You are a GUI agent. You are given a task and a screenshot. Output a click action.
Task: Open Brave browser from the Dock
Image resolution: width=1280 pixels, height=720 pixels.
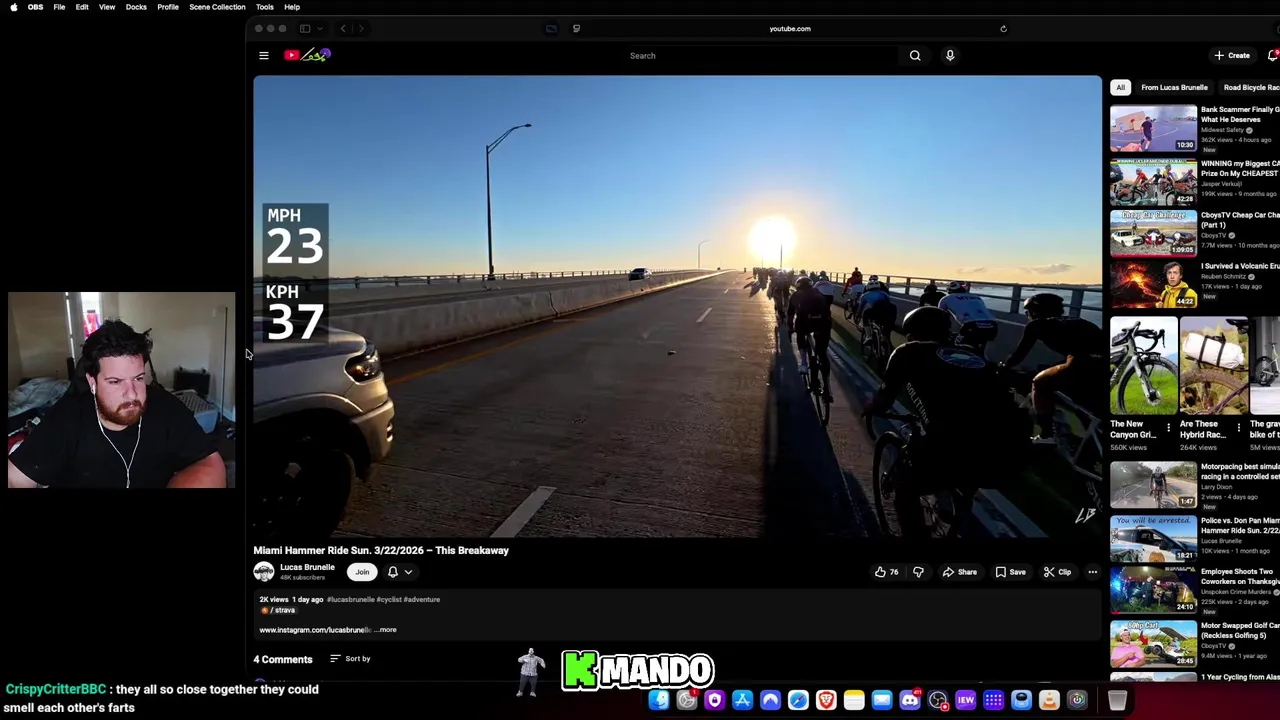coord(826,700)
